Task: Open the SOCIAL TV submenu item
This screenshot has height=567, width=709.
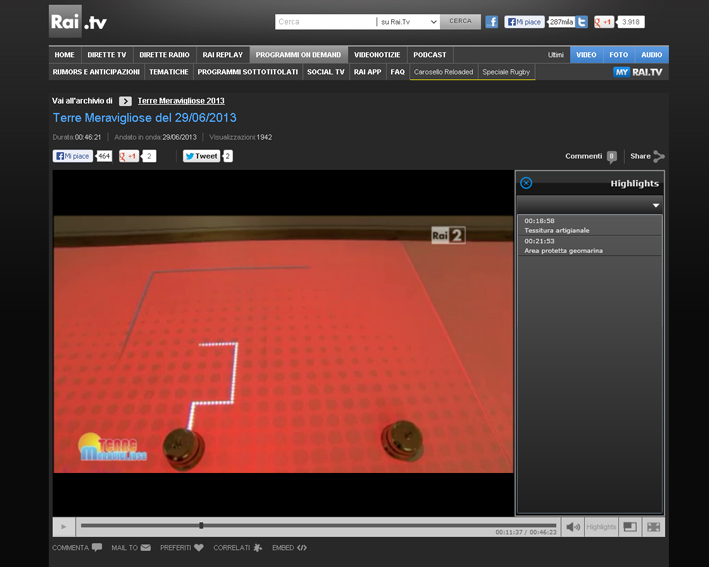Action: (326, 72)
